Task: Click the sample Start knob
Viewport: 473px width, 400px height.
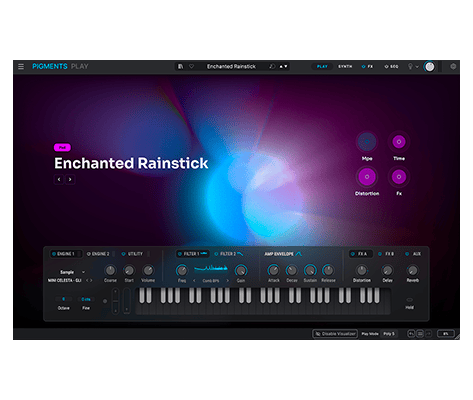Action: [x=129, y=270]
